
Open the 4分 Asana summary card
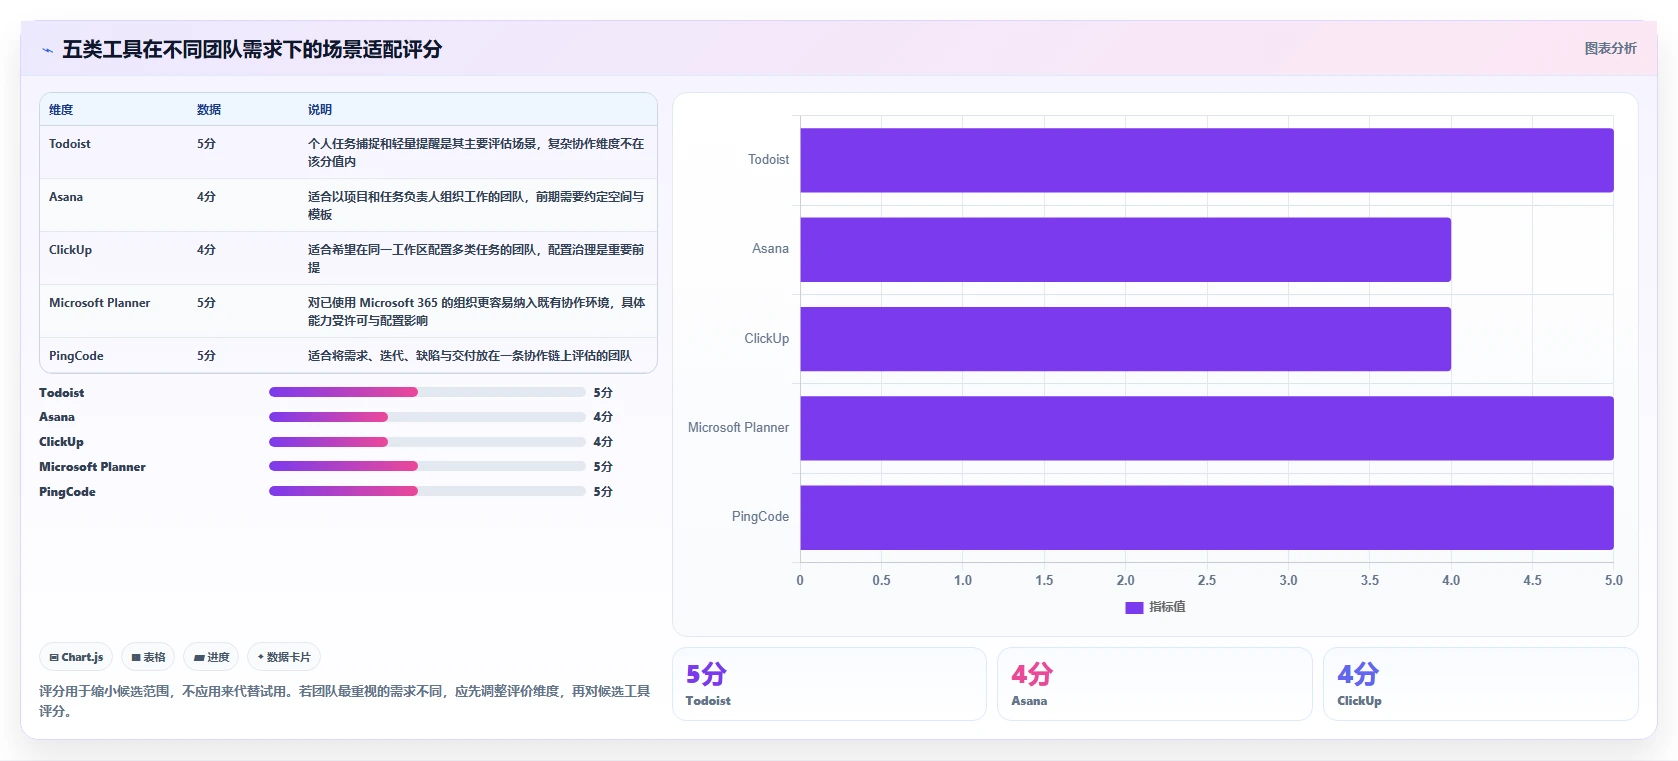pyautogui.click(x=1155, y=684)
